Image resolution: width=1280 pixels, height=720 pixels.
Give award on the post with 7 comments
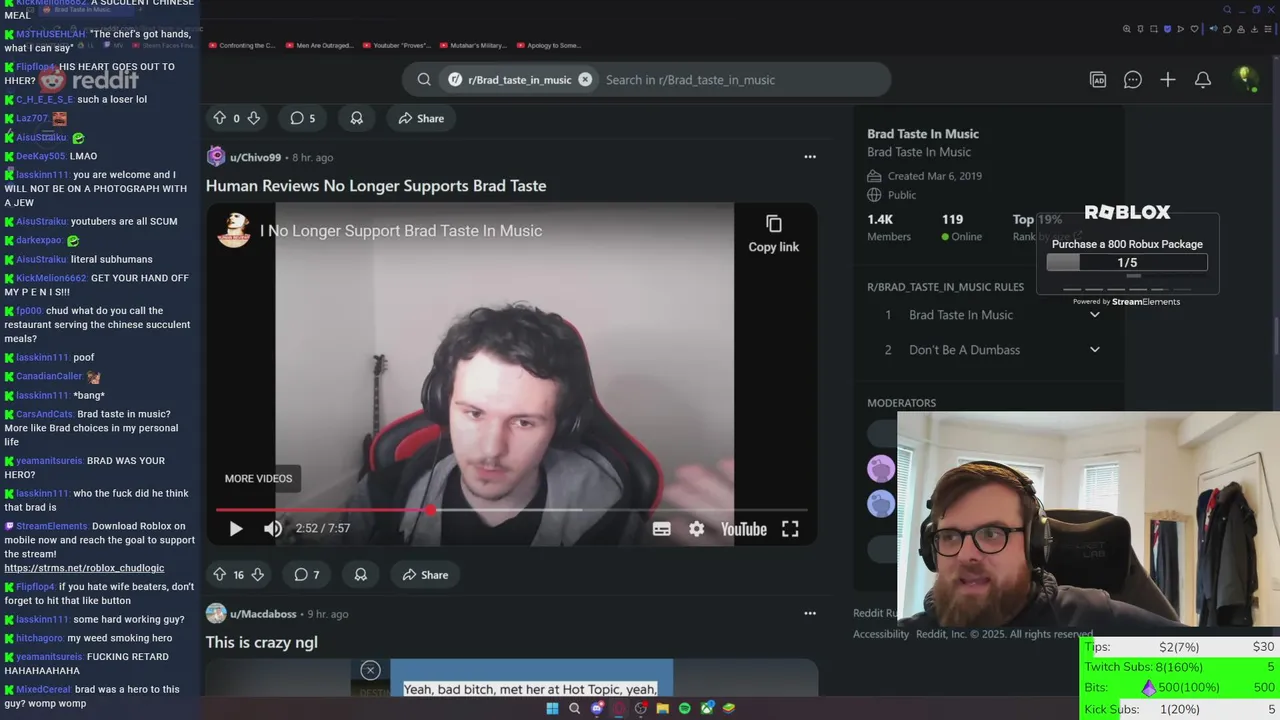pos(361,575)
